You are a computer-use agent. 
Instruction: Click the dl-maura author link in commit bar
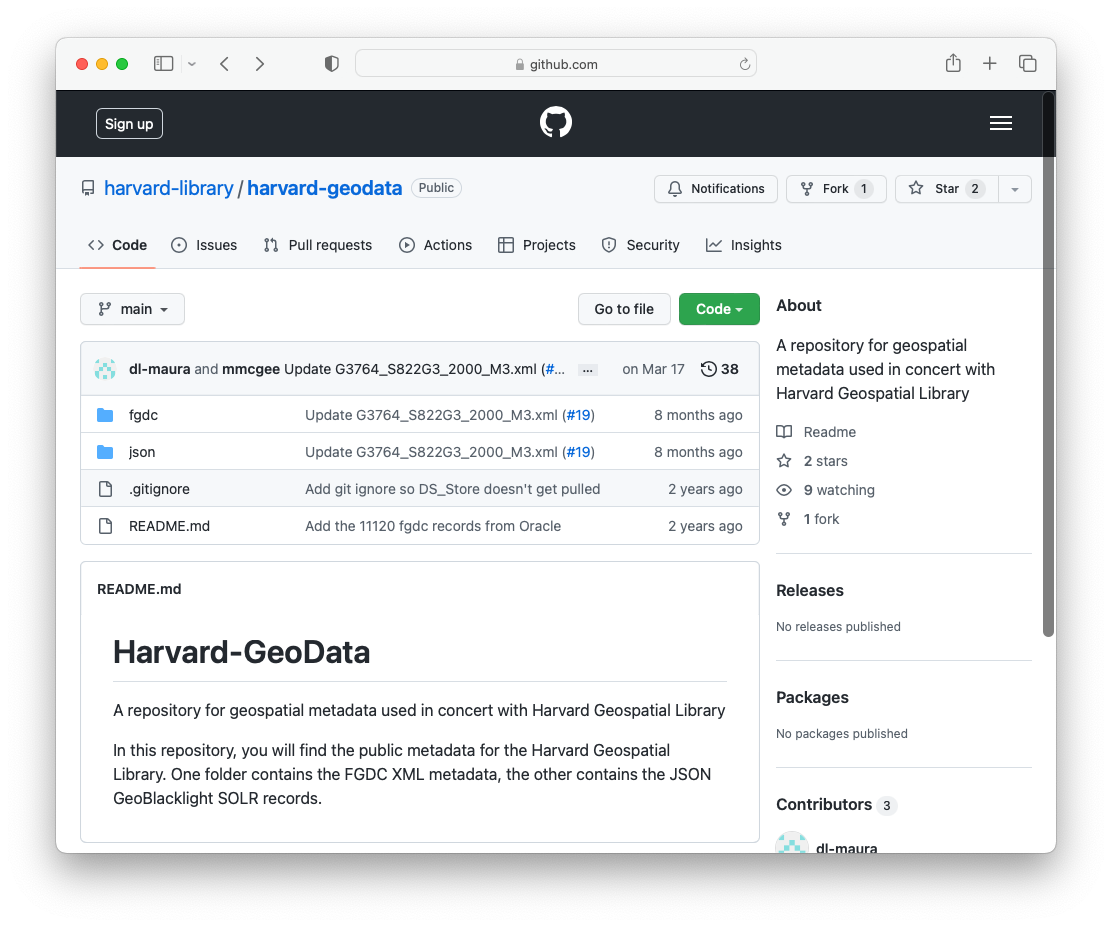click(160, 369)
